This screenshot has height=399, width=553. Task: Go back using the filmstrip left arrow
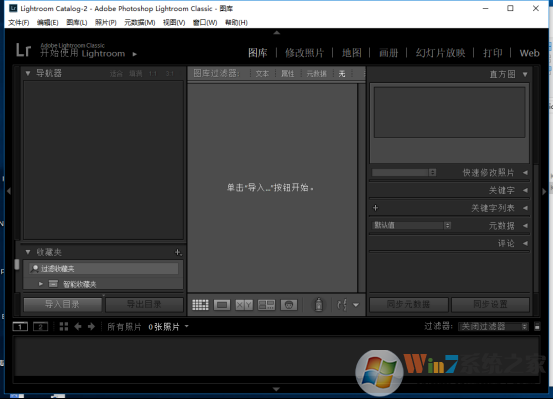pos(78,327)
